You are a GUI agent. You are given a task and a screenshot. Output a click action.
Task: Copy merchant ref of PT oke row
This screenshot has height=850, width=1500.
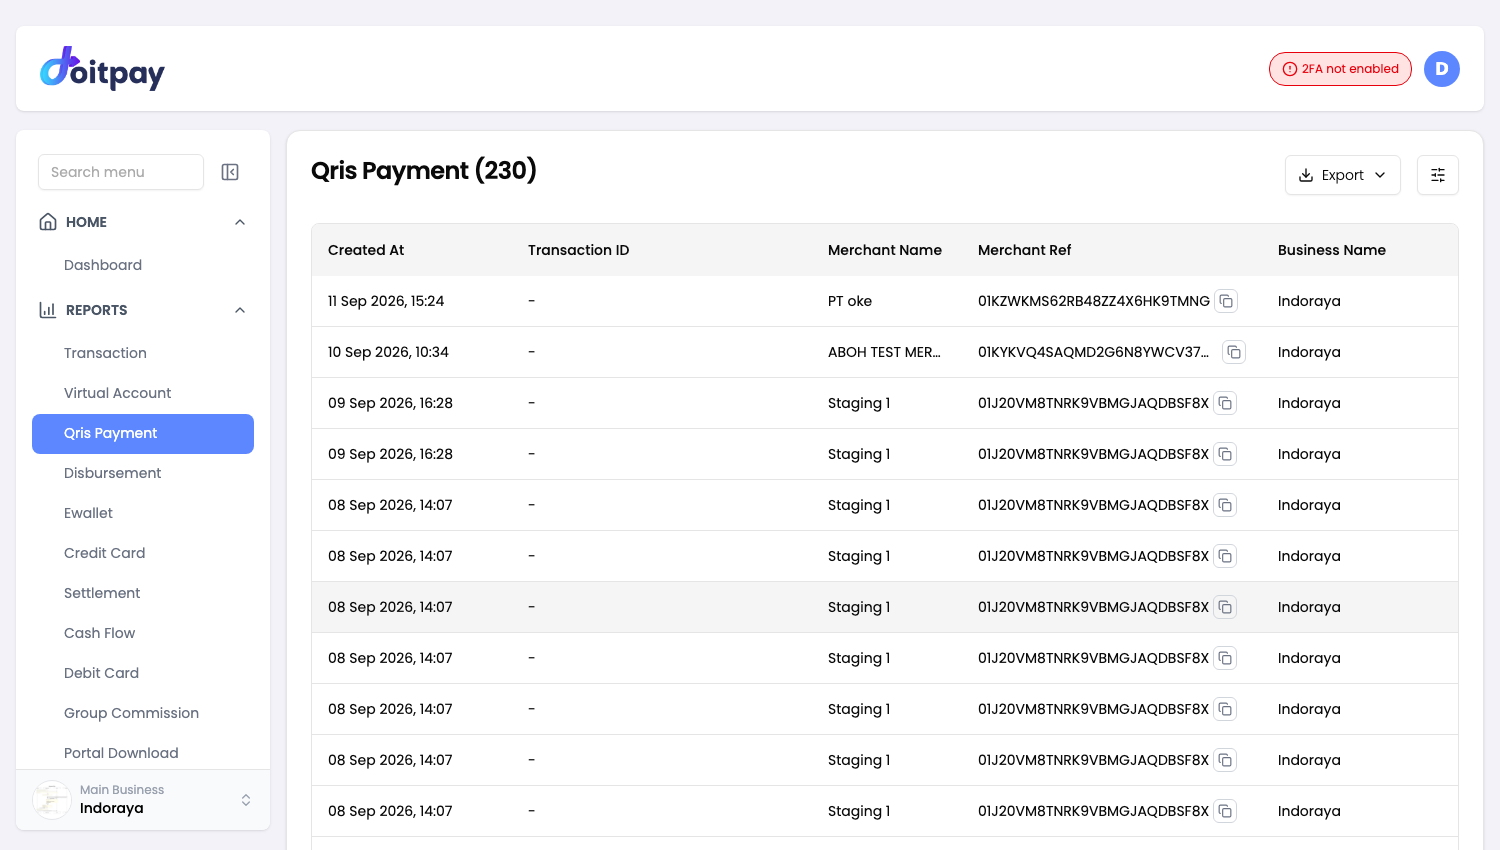point(1226,301)
